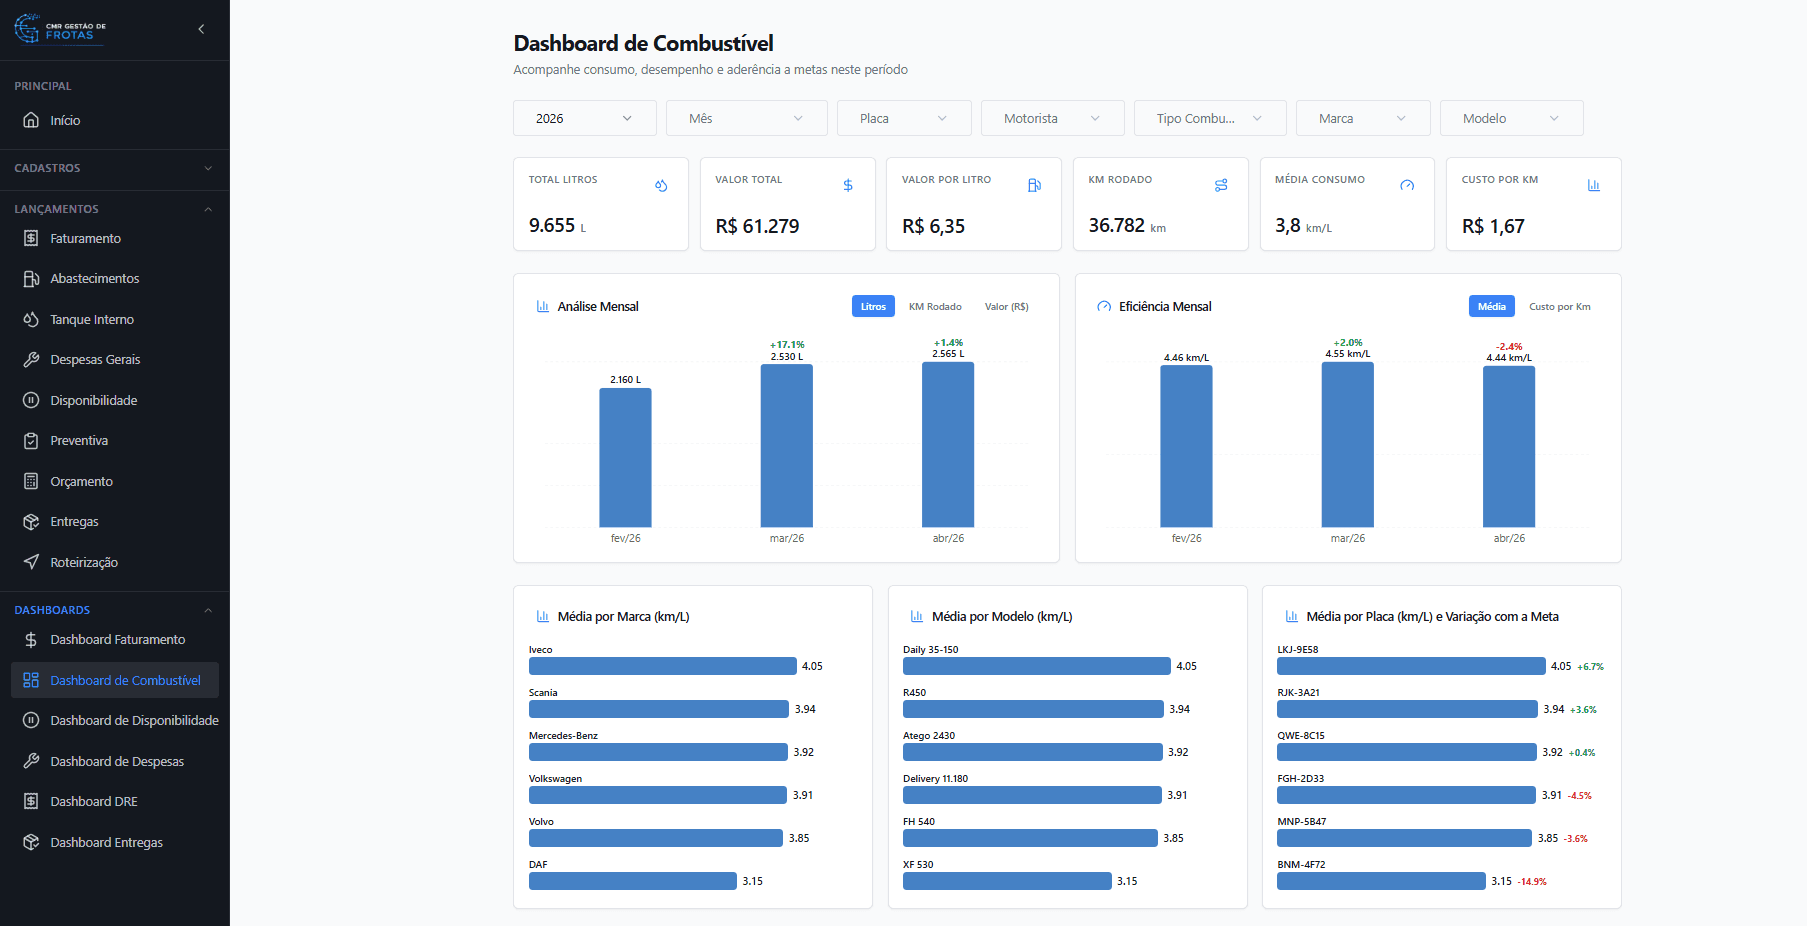The image size is (1807, 926).
Task: Open Dashboard Entregas link
Action: point(114,842)
